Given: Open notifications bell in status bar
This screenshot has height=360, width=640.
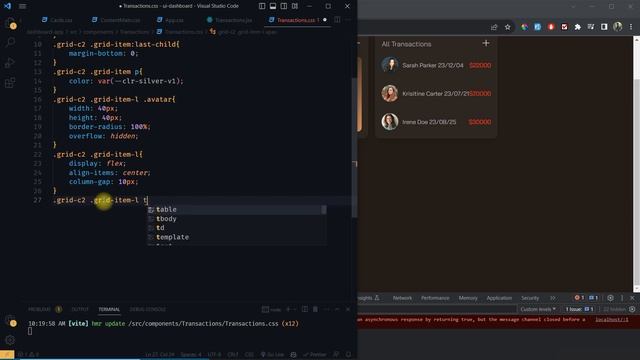Looking at the screenshot, I should tap(348, 355).
